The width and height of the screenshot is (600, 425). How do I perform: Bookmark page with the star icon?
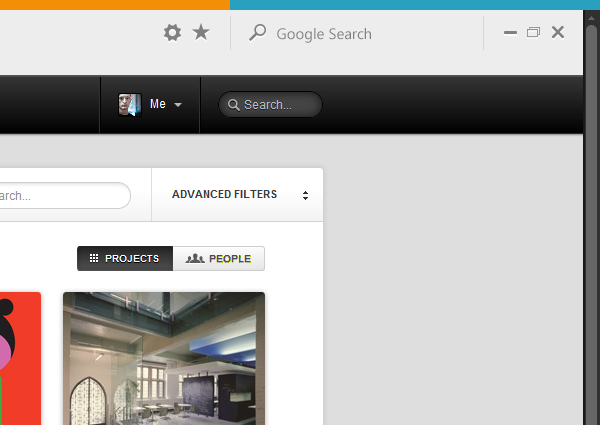201,32
